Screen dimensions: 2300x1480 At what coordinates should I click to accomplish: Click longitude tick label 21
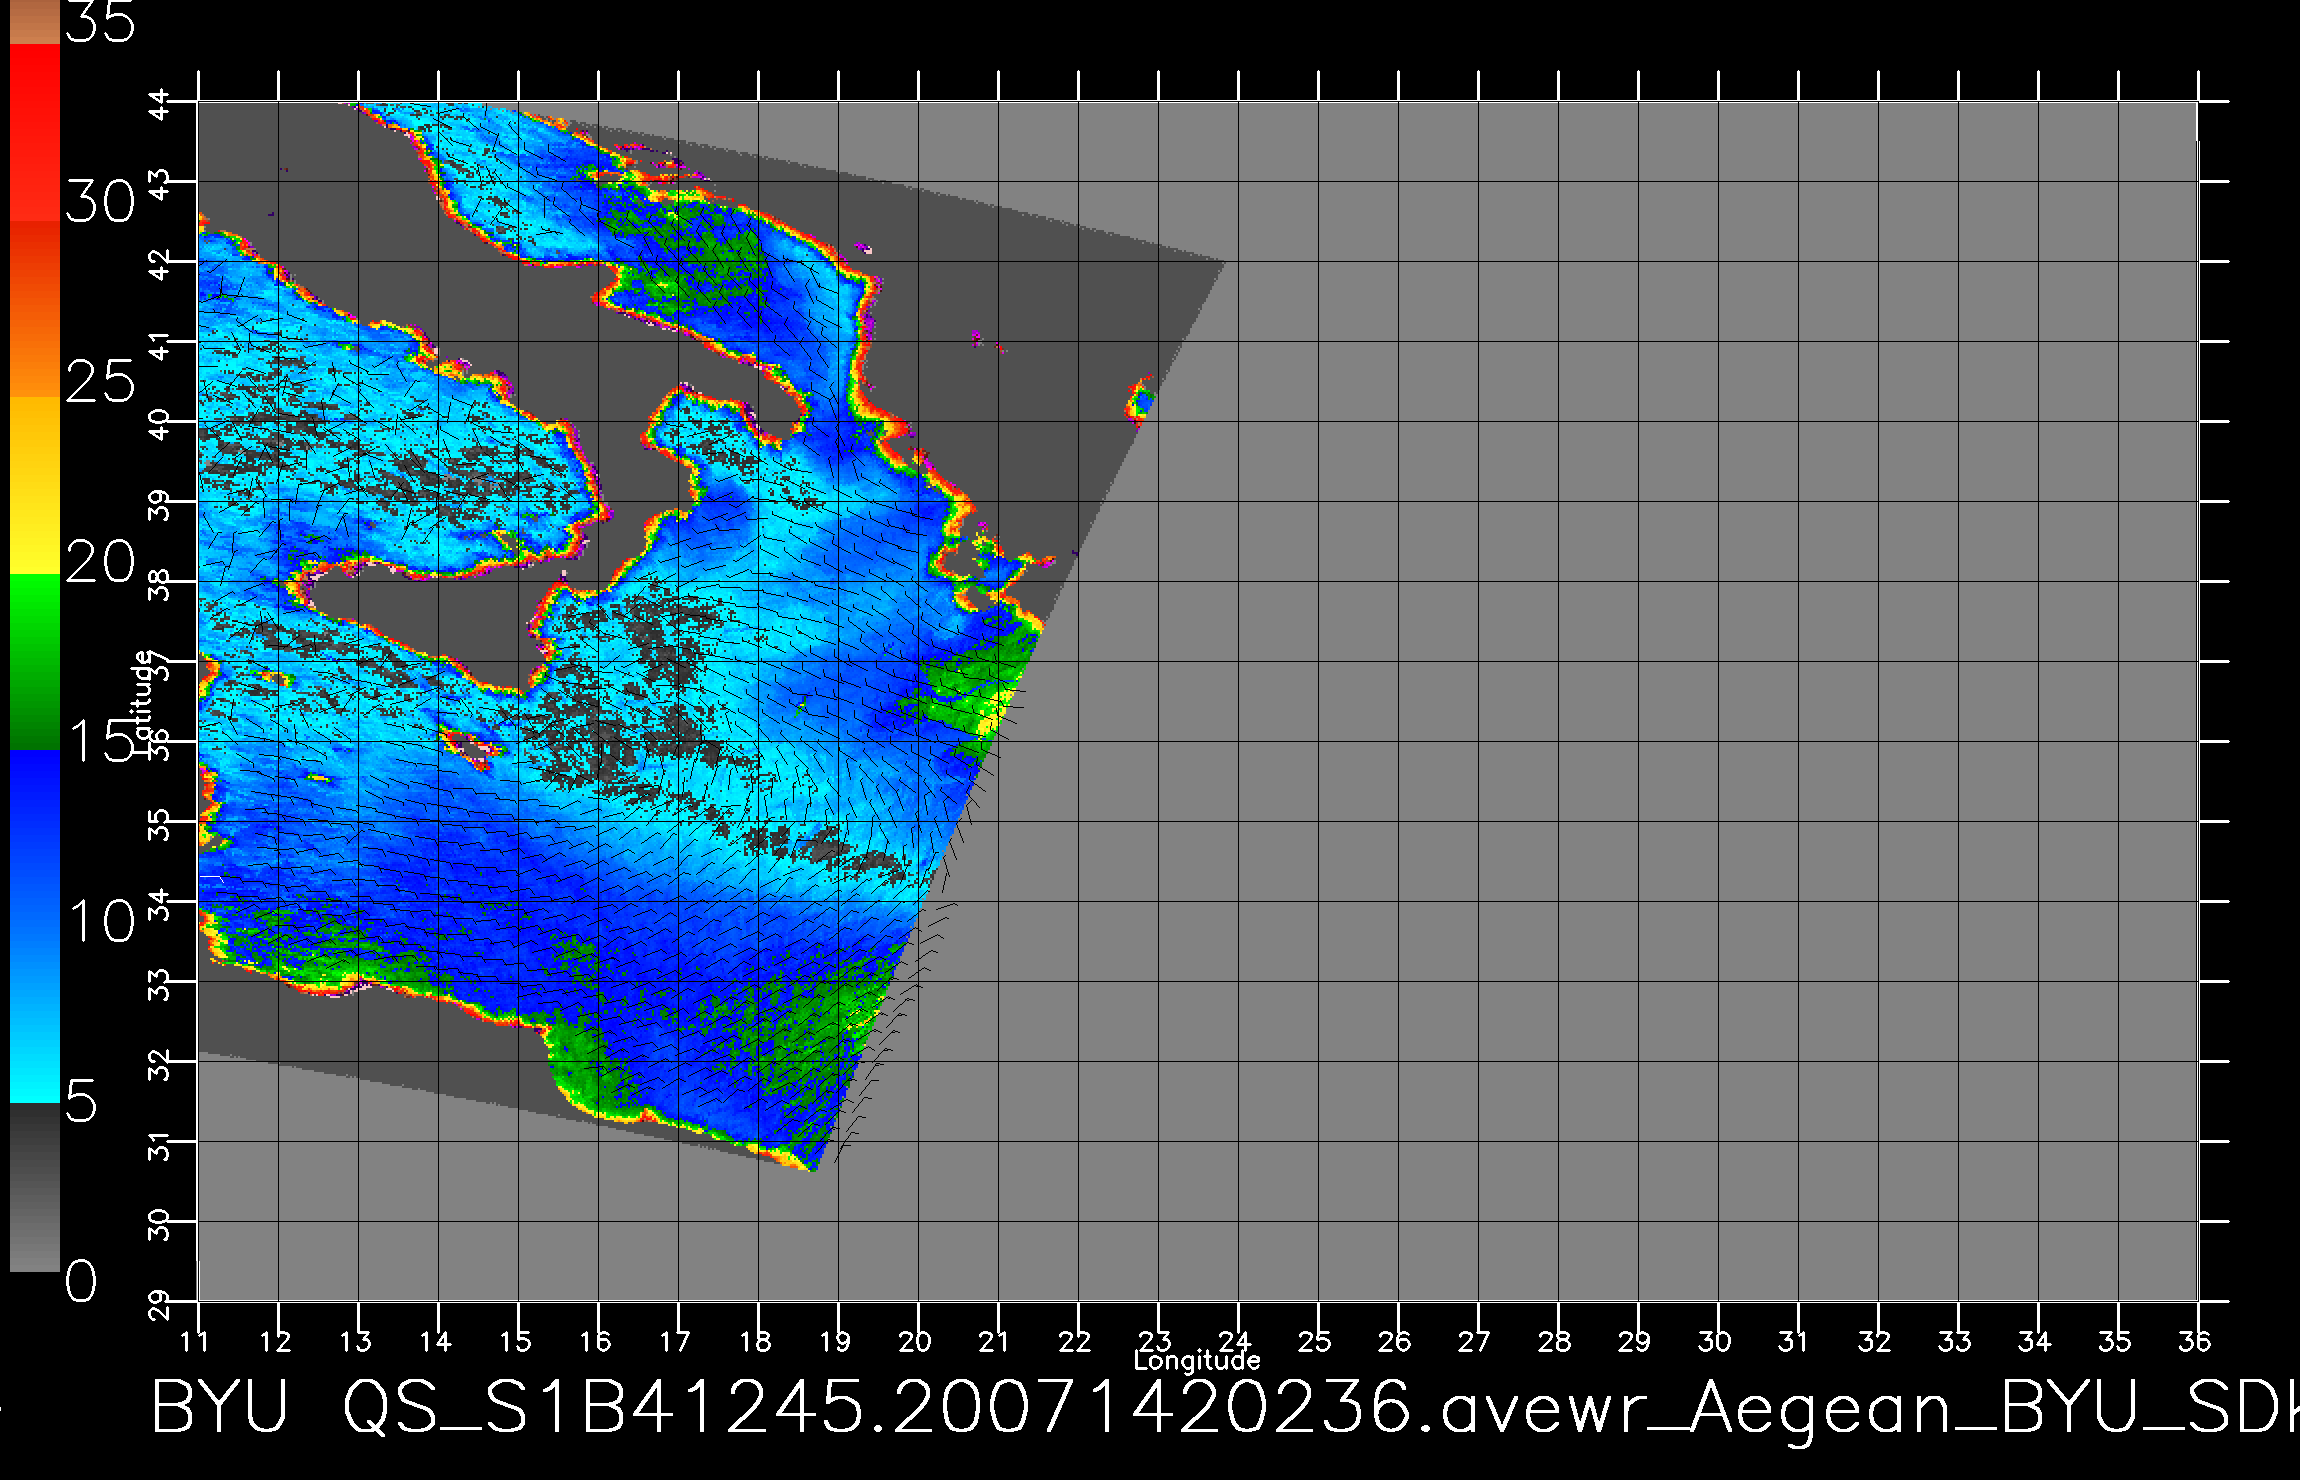pyautogui.click(x=995, y=1341)
